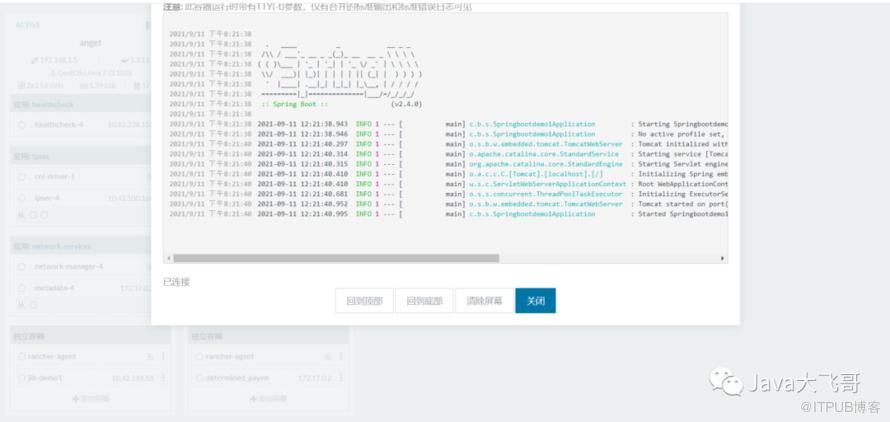Click the status circle beside healthcheck-4
This screenshot has height=422, width=890.
coord(22,124)
